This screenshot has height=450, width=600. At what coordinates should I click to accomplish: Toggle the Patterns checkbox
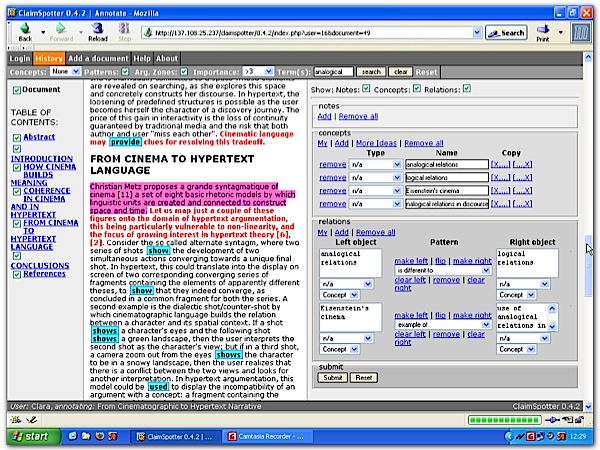point(125,72)
